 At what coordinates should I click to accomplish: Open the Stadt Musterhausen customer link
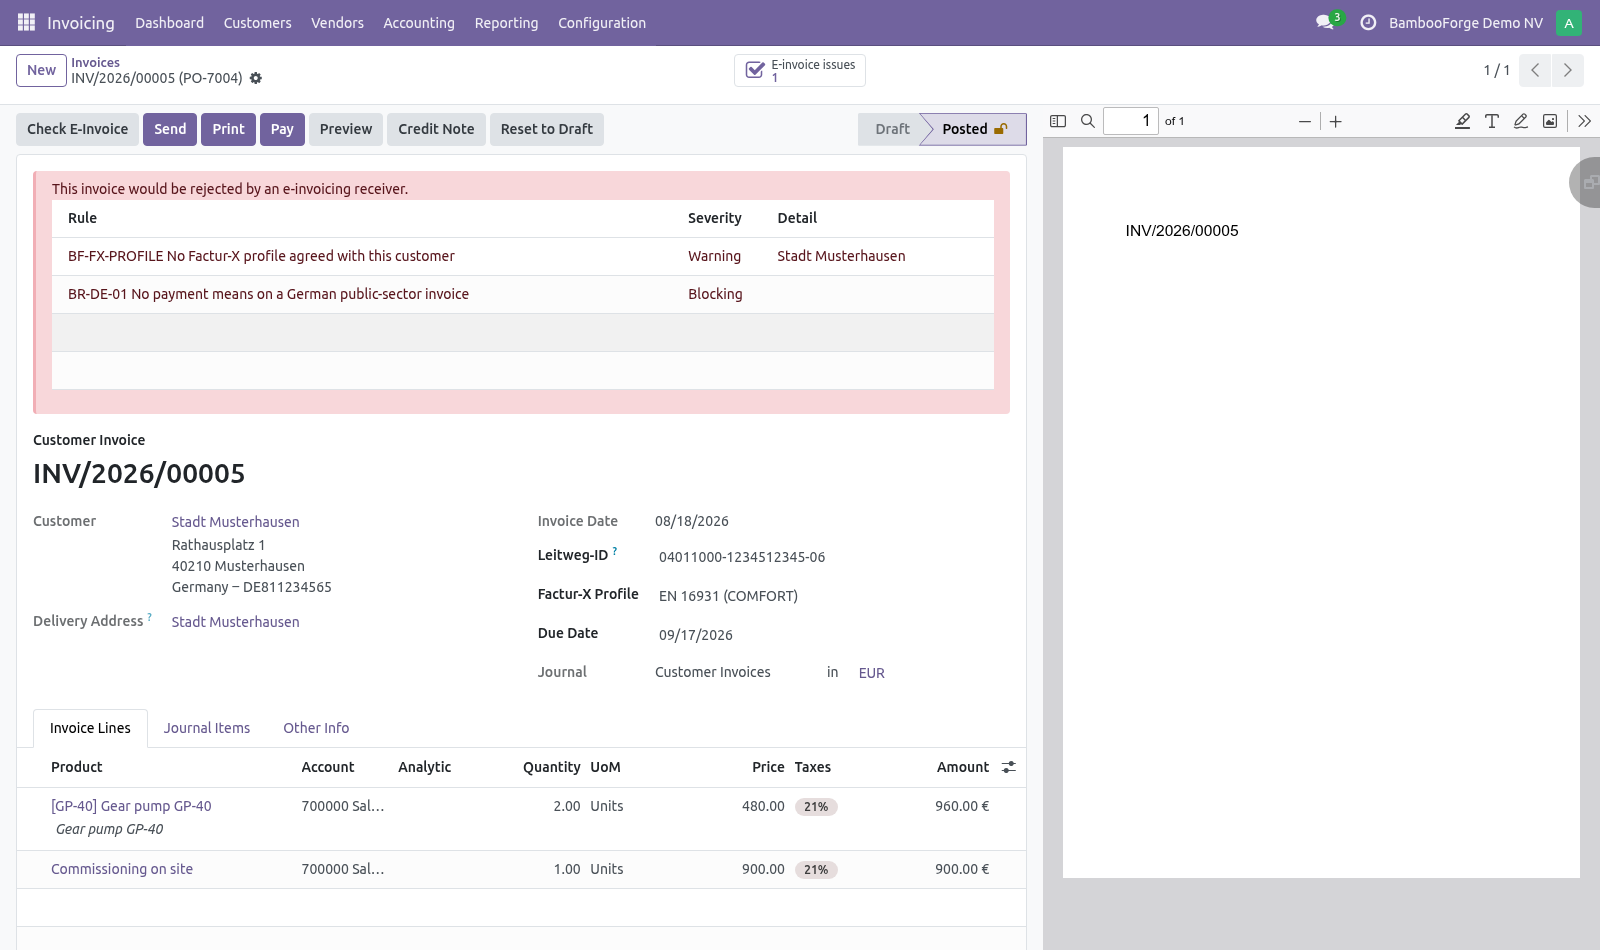click(235, 522)
